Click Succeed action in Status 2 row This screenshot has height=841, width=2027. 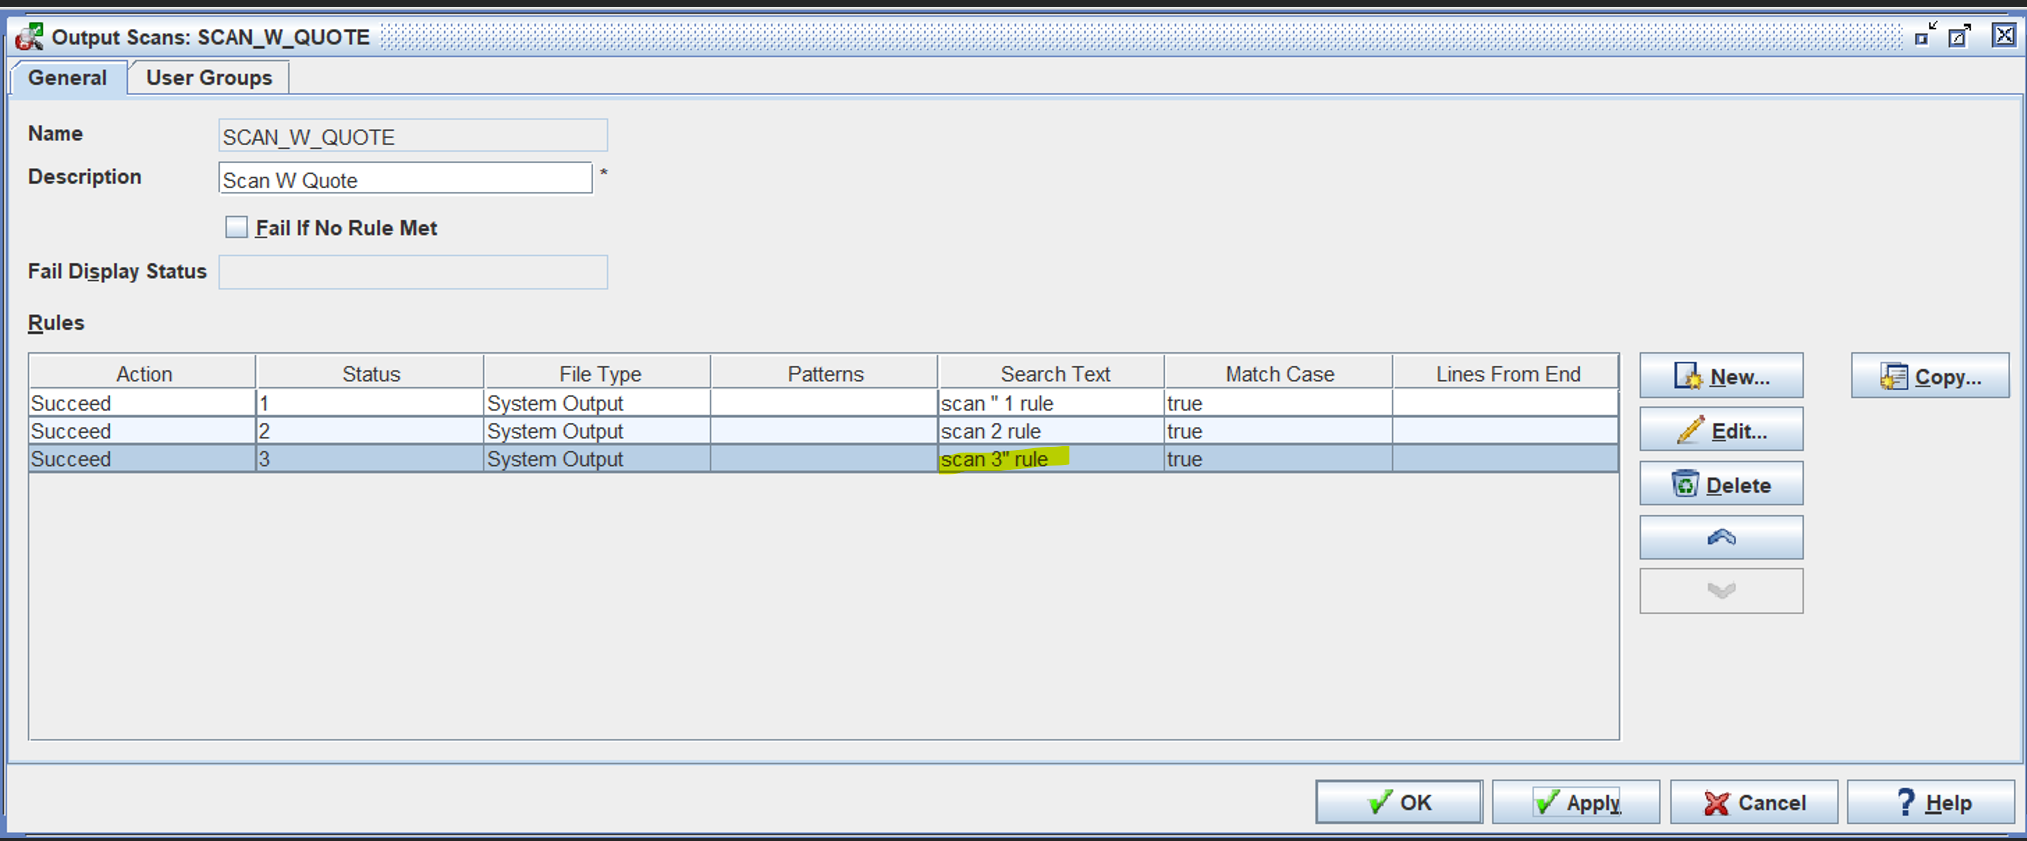[x=143, y=431]
